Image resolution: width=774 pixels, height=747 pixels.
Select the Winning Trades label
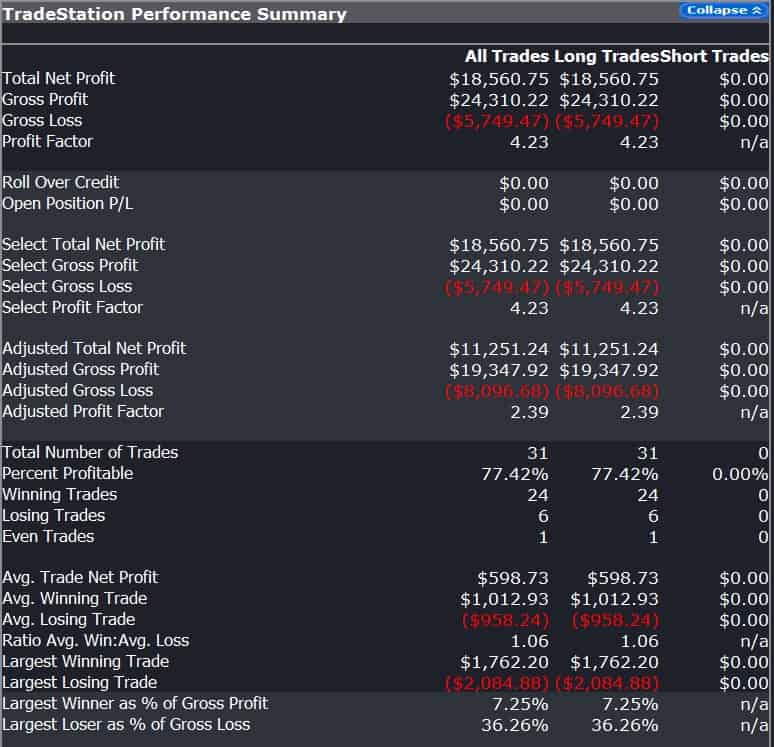click(x=60, y=495)
